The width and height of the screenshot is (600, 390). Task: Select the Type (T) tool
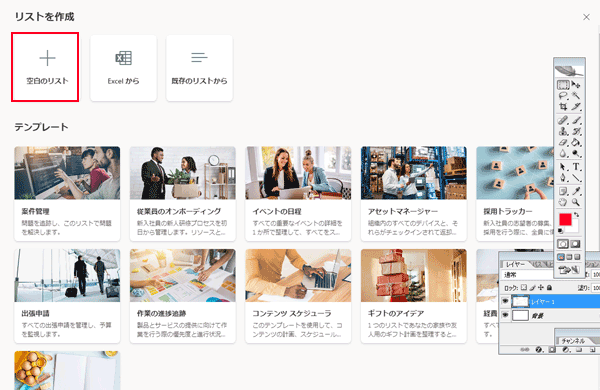tap(576, 167)
